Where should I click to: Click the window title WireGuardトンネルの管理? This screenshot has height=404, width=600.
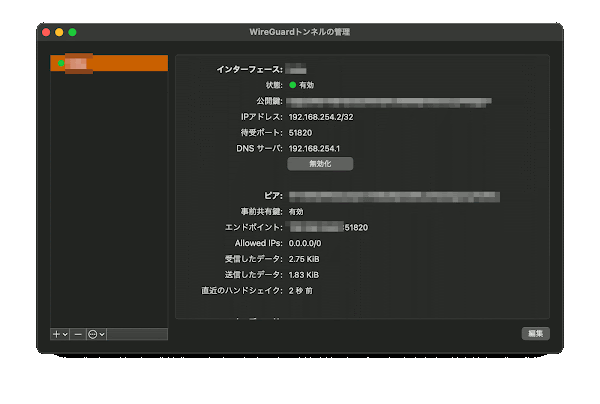click(x=300, y=32)
